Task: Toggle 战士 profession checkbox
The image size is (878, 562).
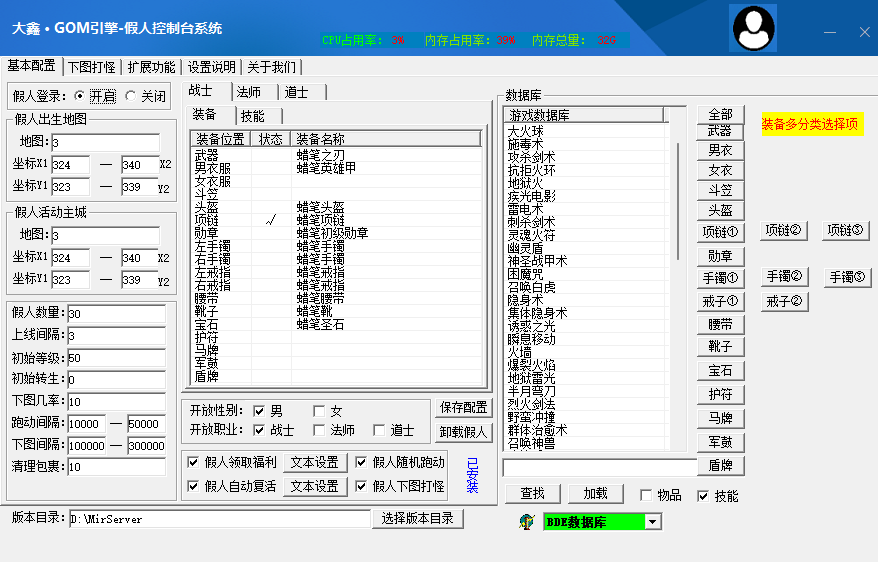Action: (259, 430)
